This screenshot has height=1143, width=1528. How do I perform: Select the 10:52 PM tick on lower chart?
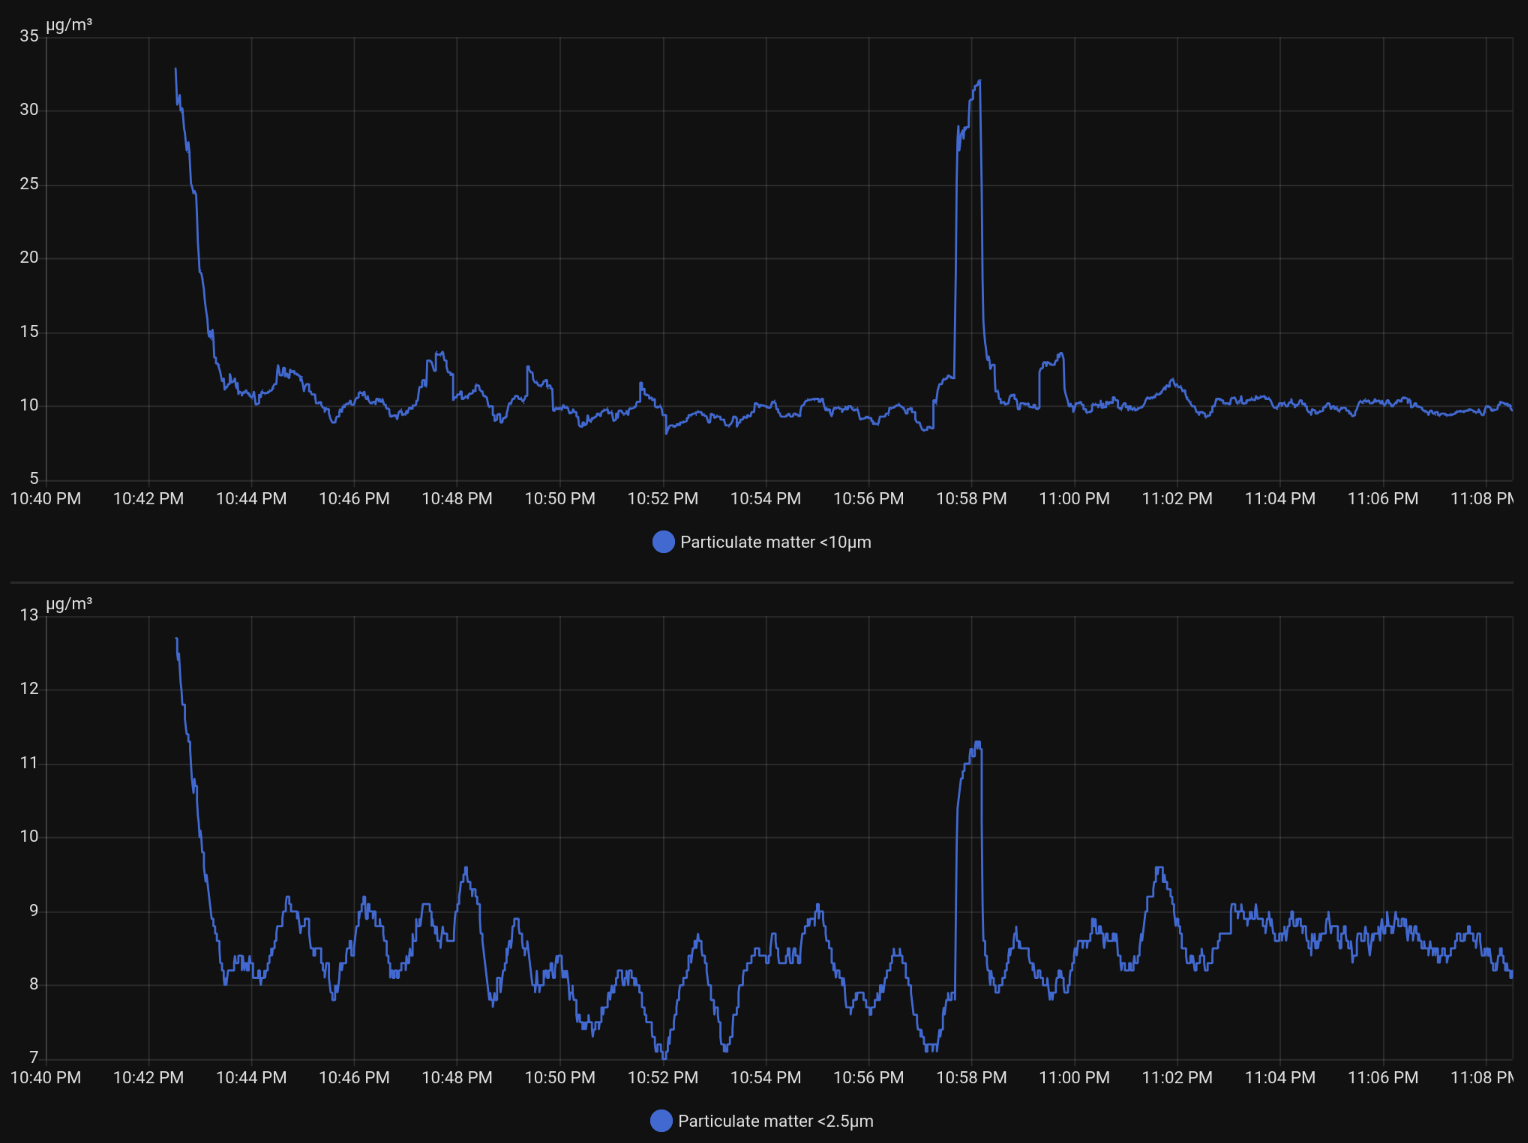click(x=663, y=1077)
